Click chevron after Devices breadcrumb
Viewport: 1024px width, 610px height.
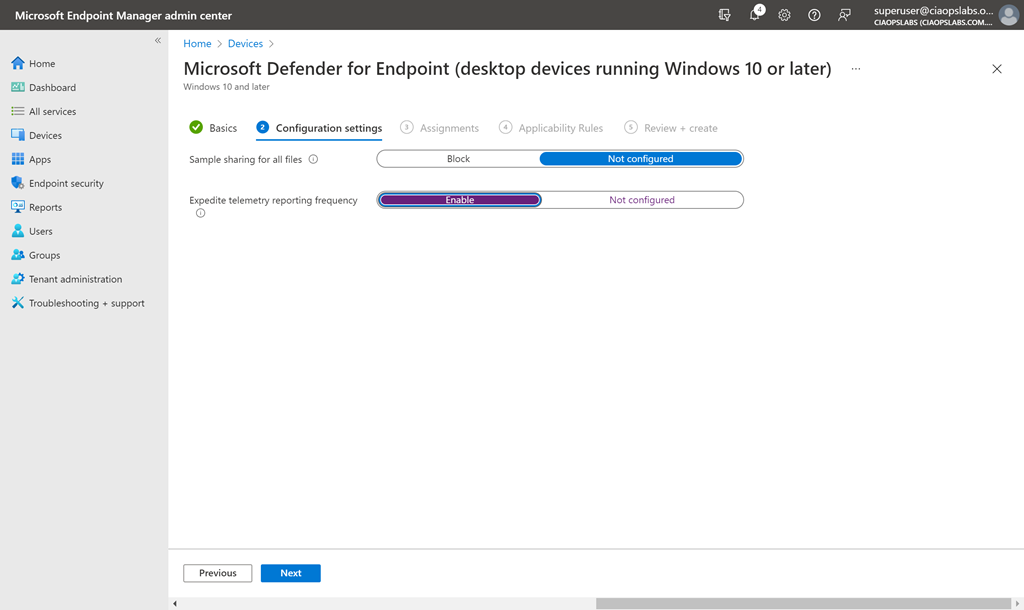coord(271,44)
